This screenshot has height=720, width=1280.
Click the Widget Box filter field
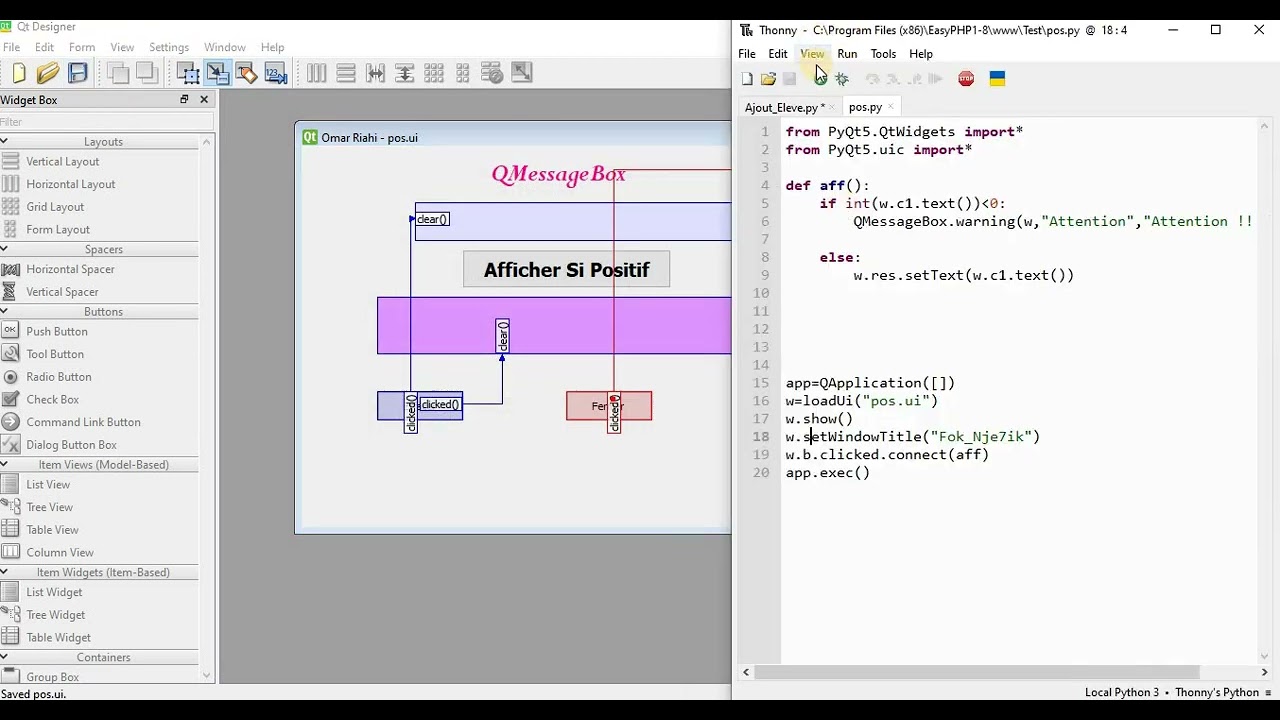[x=106, y=122]
